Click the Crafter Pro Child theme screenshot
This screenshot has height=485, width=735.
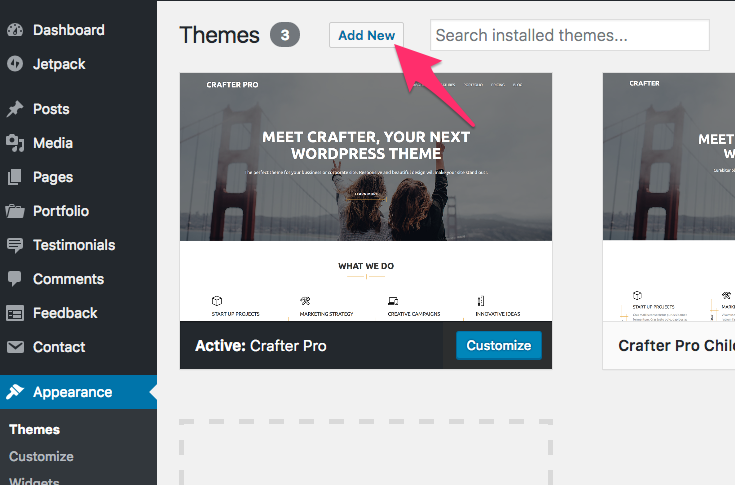pyautogui.click(x=669, y=197)
